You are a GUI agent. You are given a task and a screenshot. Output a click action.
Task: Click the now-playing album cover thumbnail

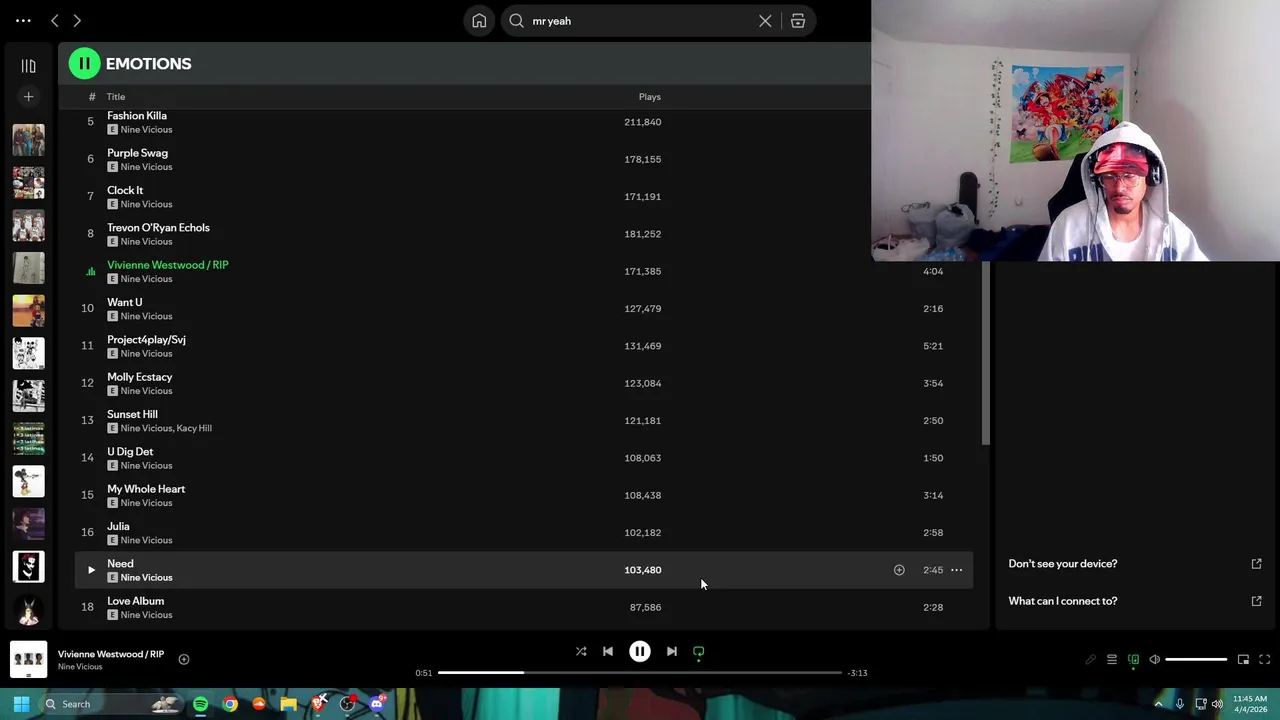tap(28, 659)
